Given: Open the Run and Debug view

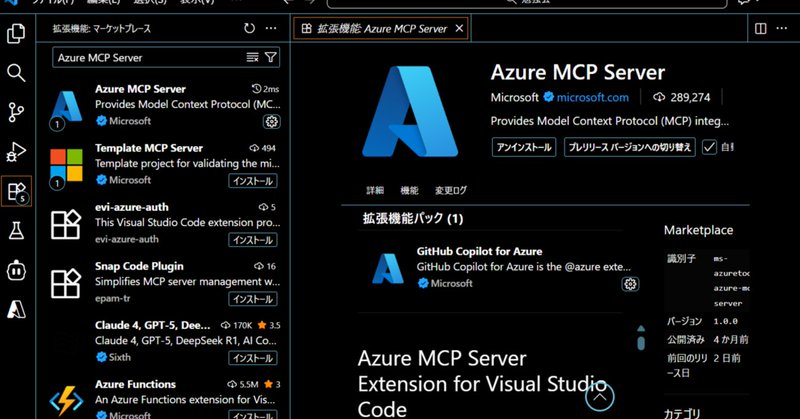Looking at the screenshot, I should pyautogui.click(x=16, y=152).
